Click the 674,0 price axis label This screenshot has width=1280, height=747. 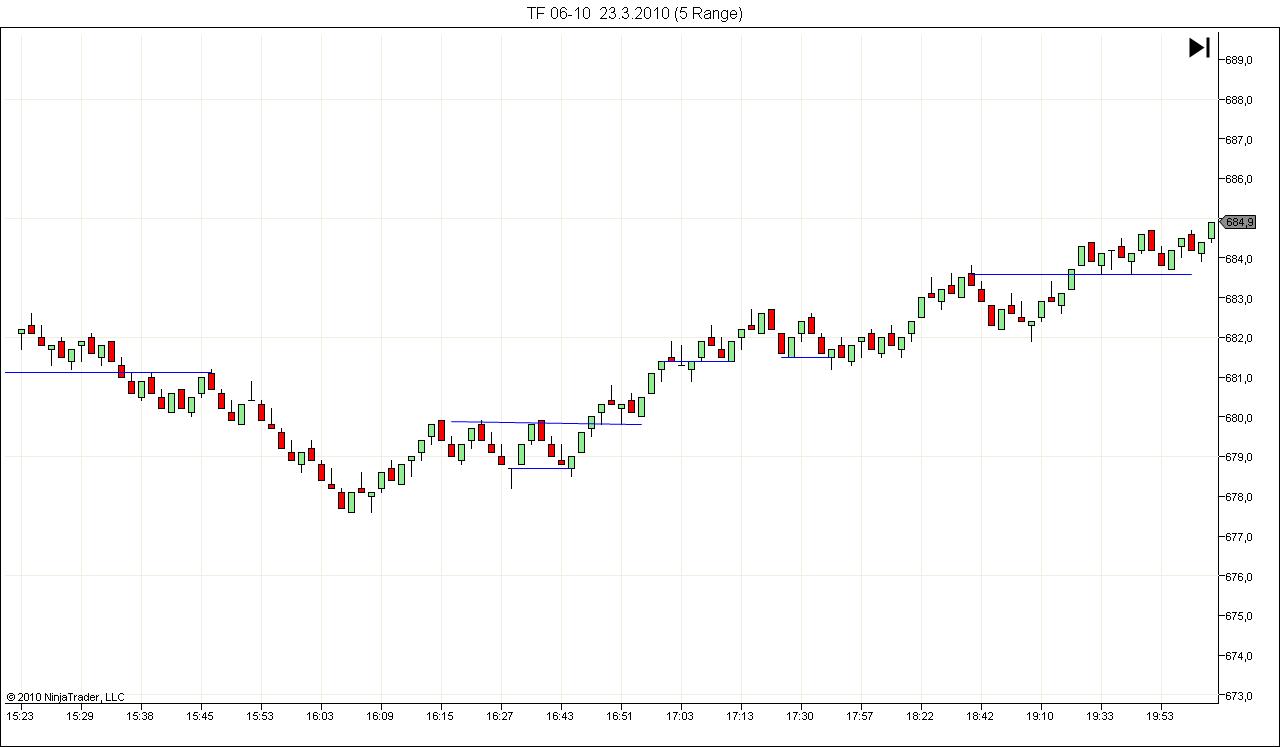(1239, 656)
